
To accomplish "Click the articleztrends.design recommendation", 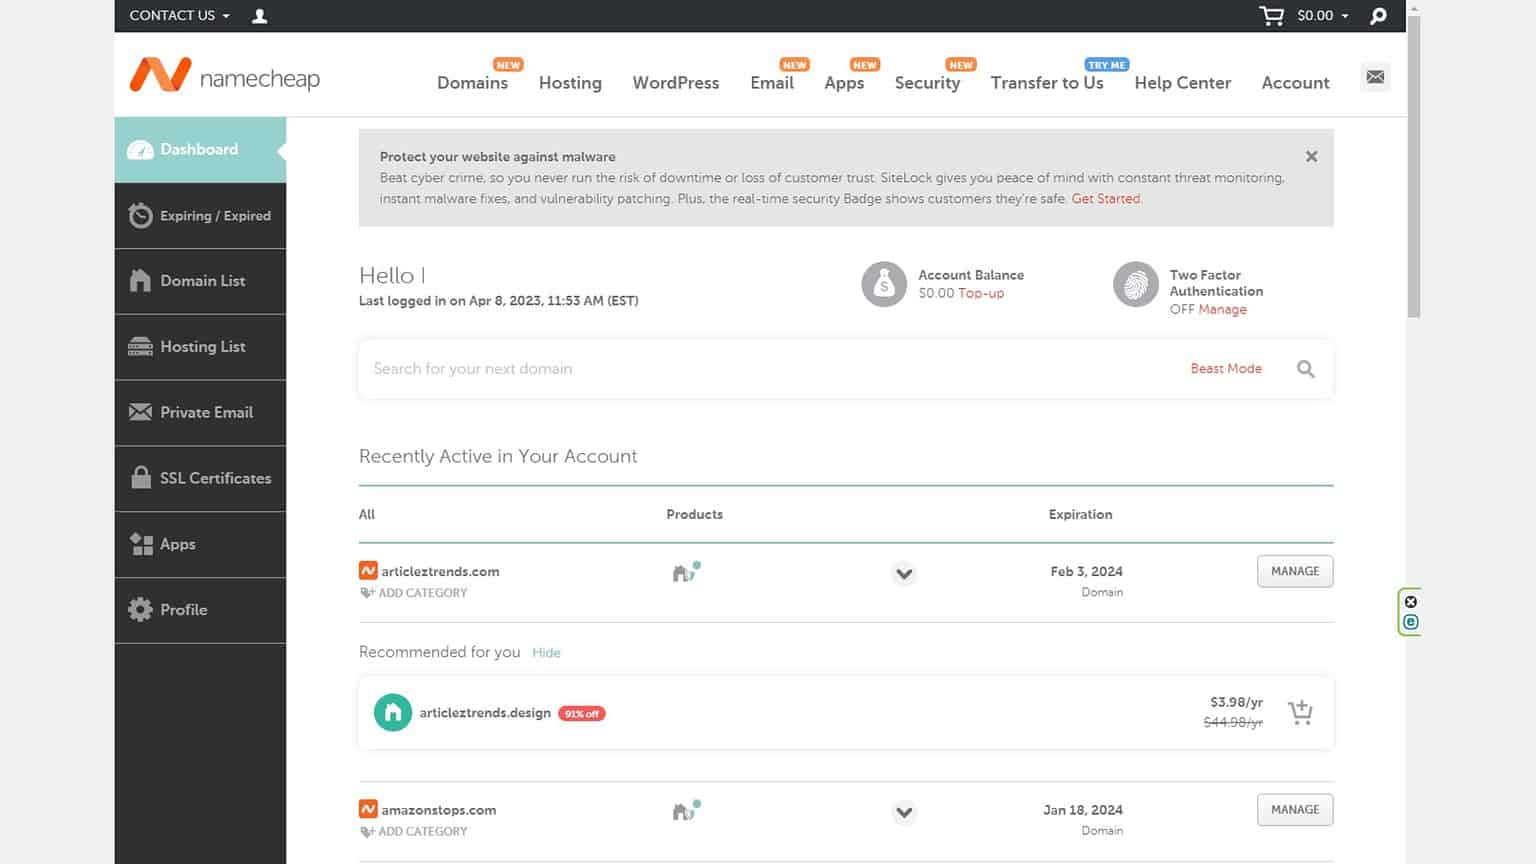I will tap(485, 713).
